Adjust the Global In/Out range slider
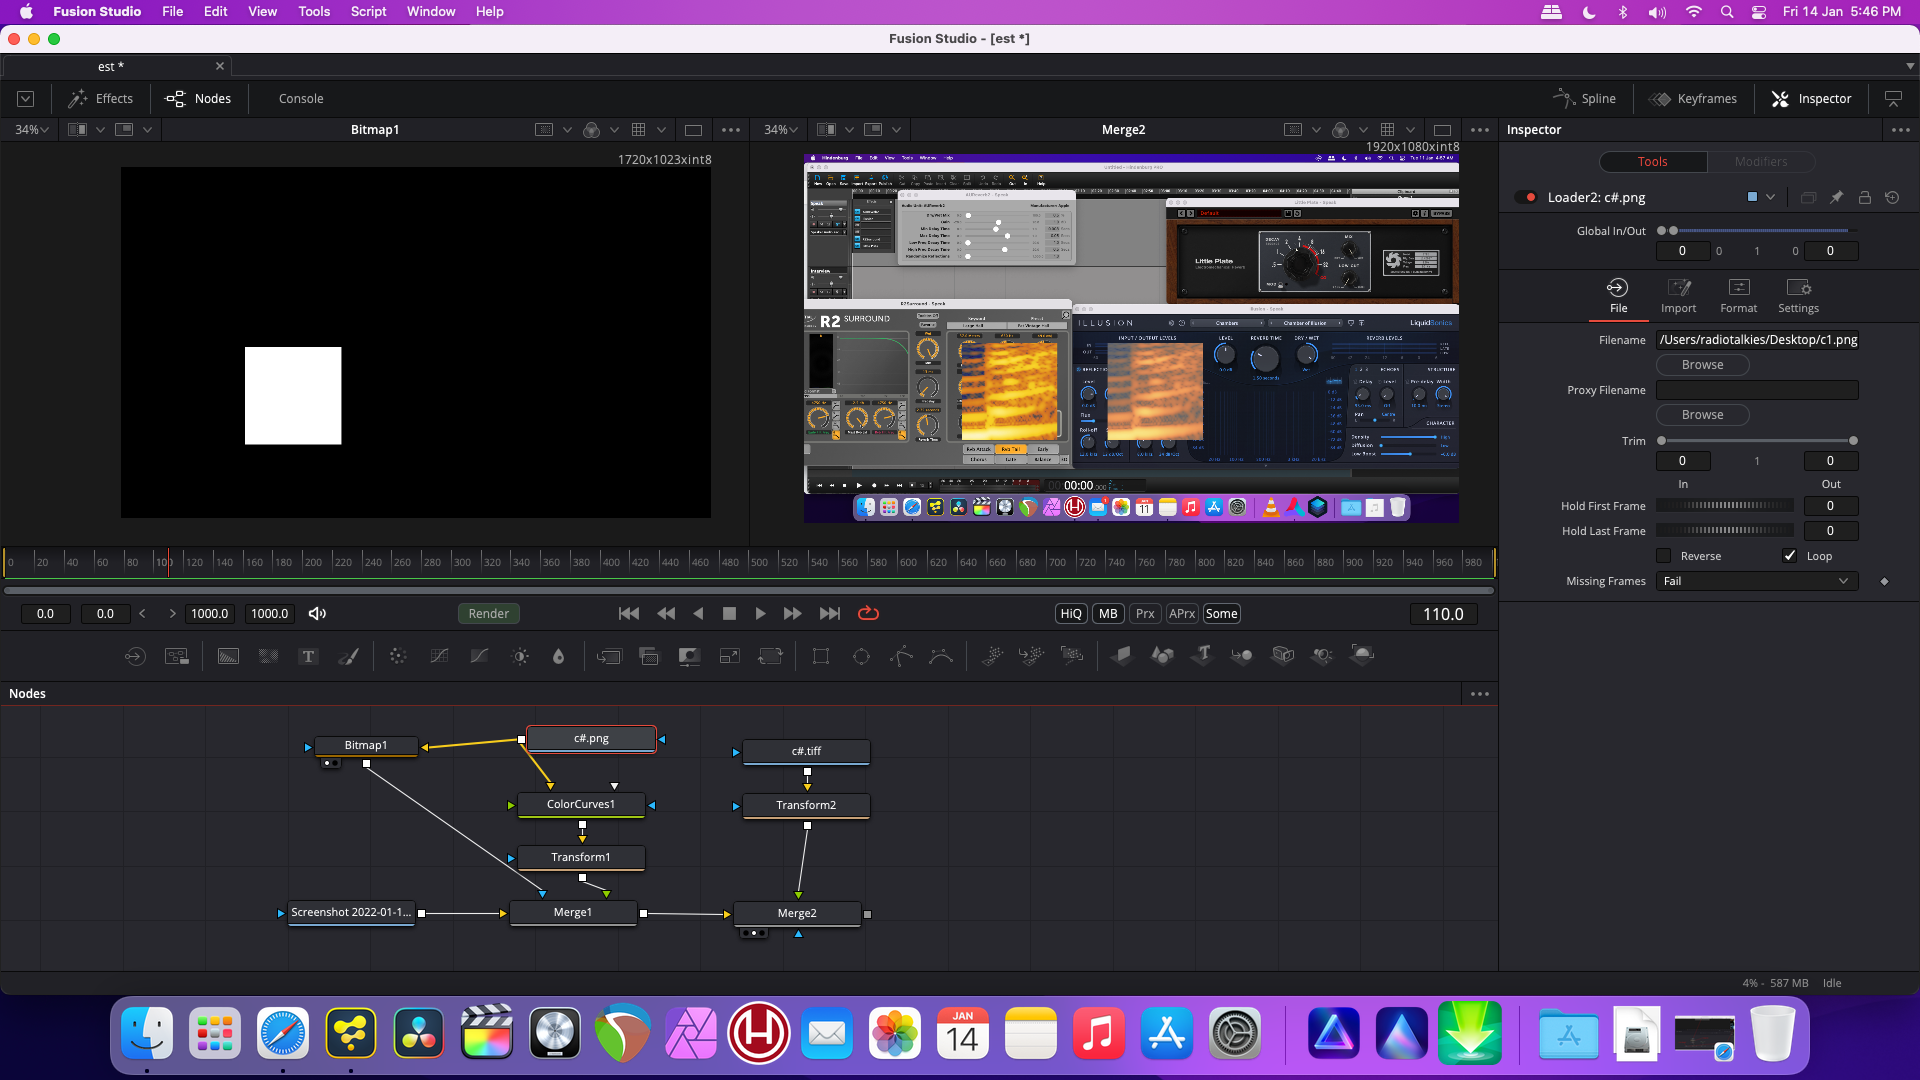 [1757, 231]
